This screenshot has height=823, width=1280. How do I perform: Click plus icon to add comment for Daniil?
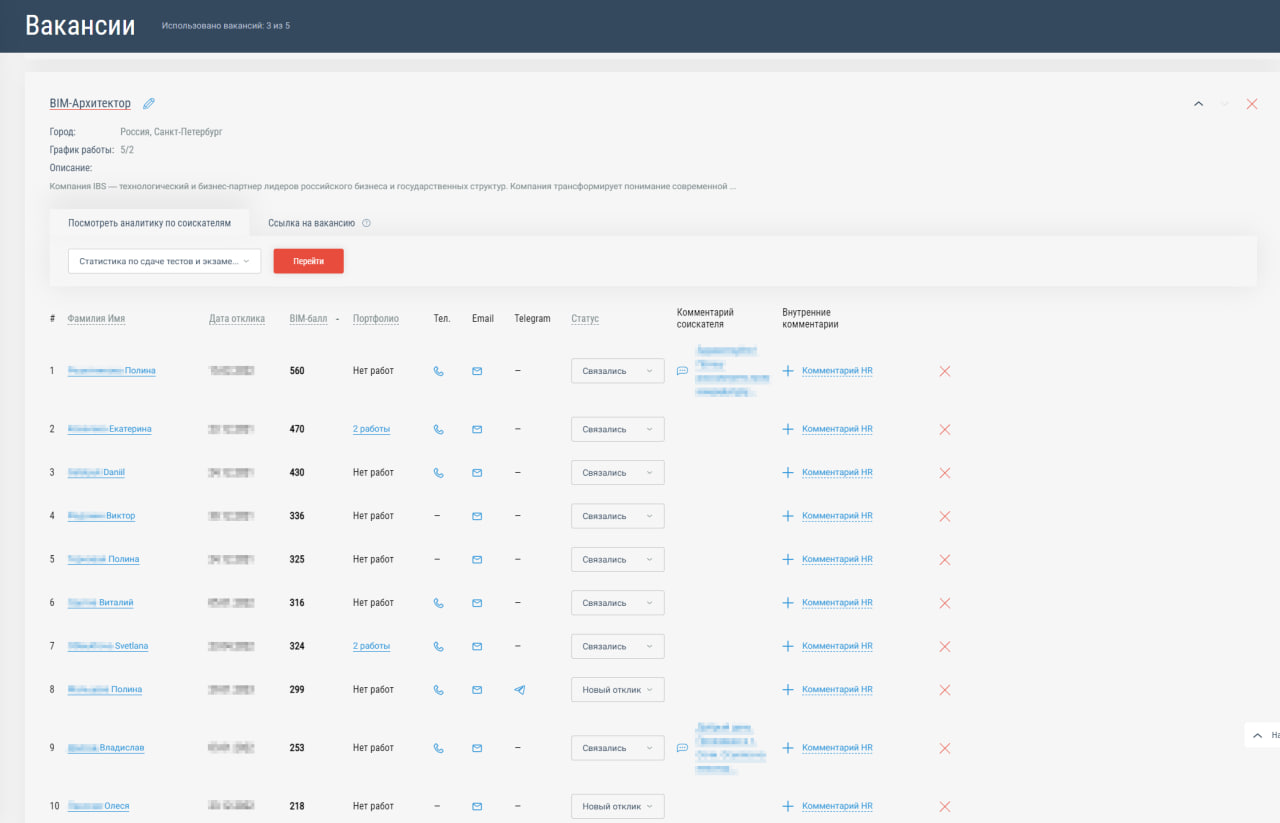coord(787,473)
